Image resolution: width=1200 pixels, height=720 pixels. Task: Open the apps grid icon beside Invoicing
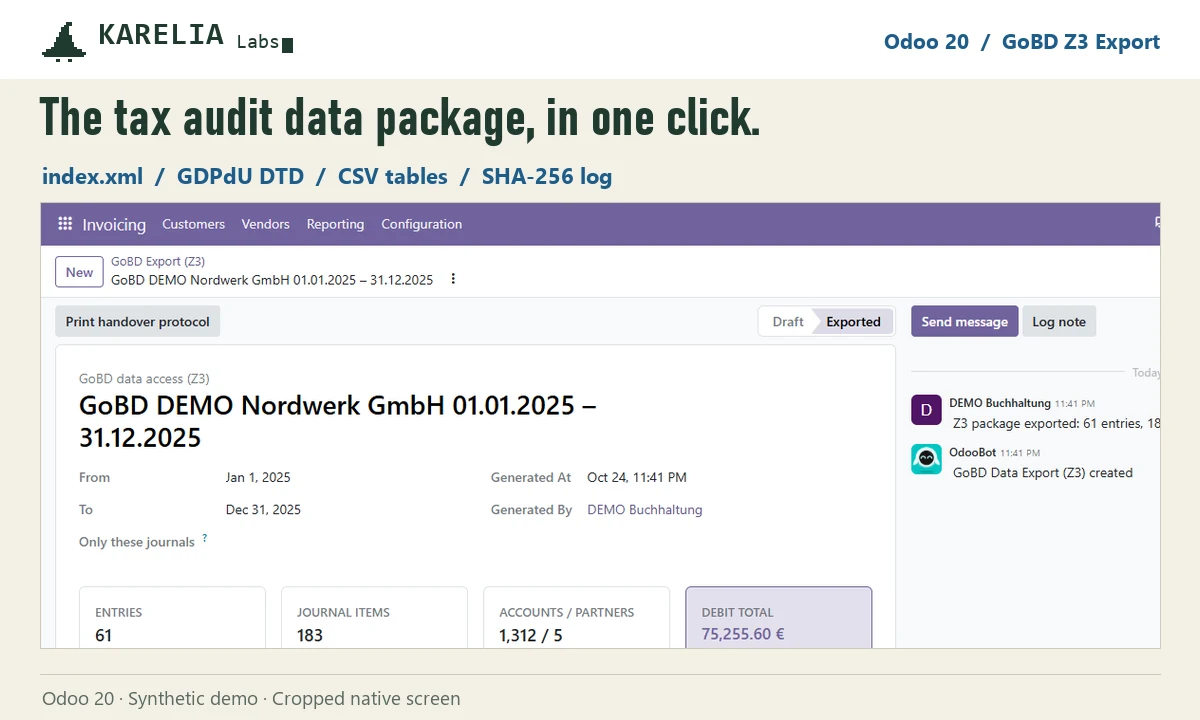[65, 224]
